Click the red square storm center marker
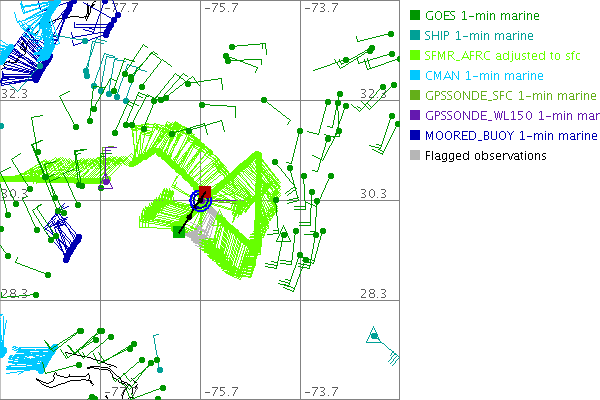This screenshot has height=400, width=600. (205, 191)
